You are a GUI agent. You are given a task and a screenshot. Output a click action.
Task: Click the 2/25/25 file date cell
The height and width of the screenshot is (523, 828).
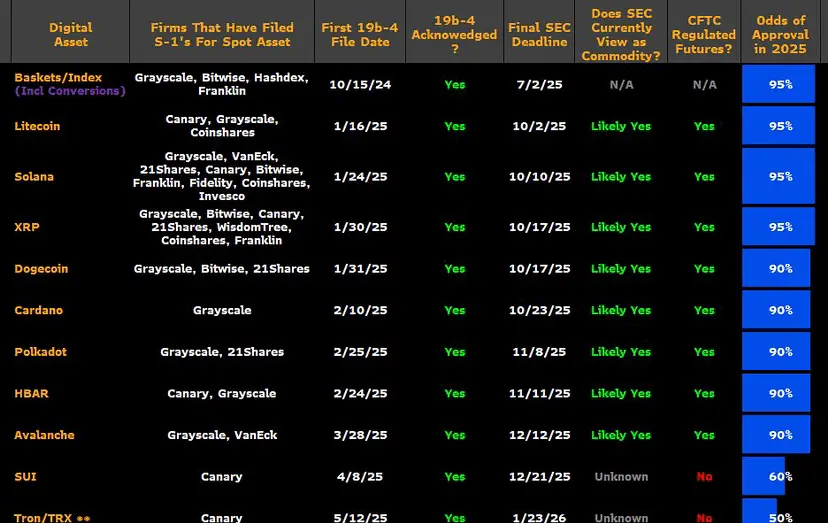click(360, 352)
